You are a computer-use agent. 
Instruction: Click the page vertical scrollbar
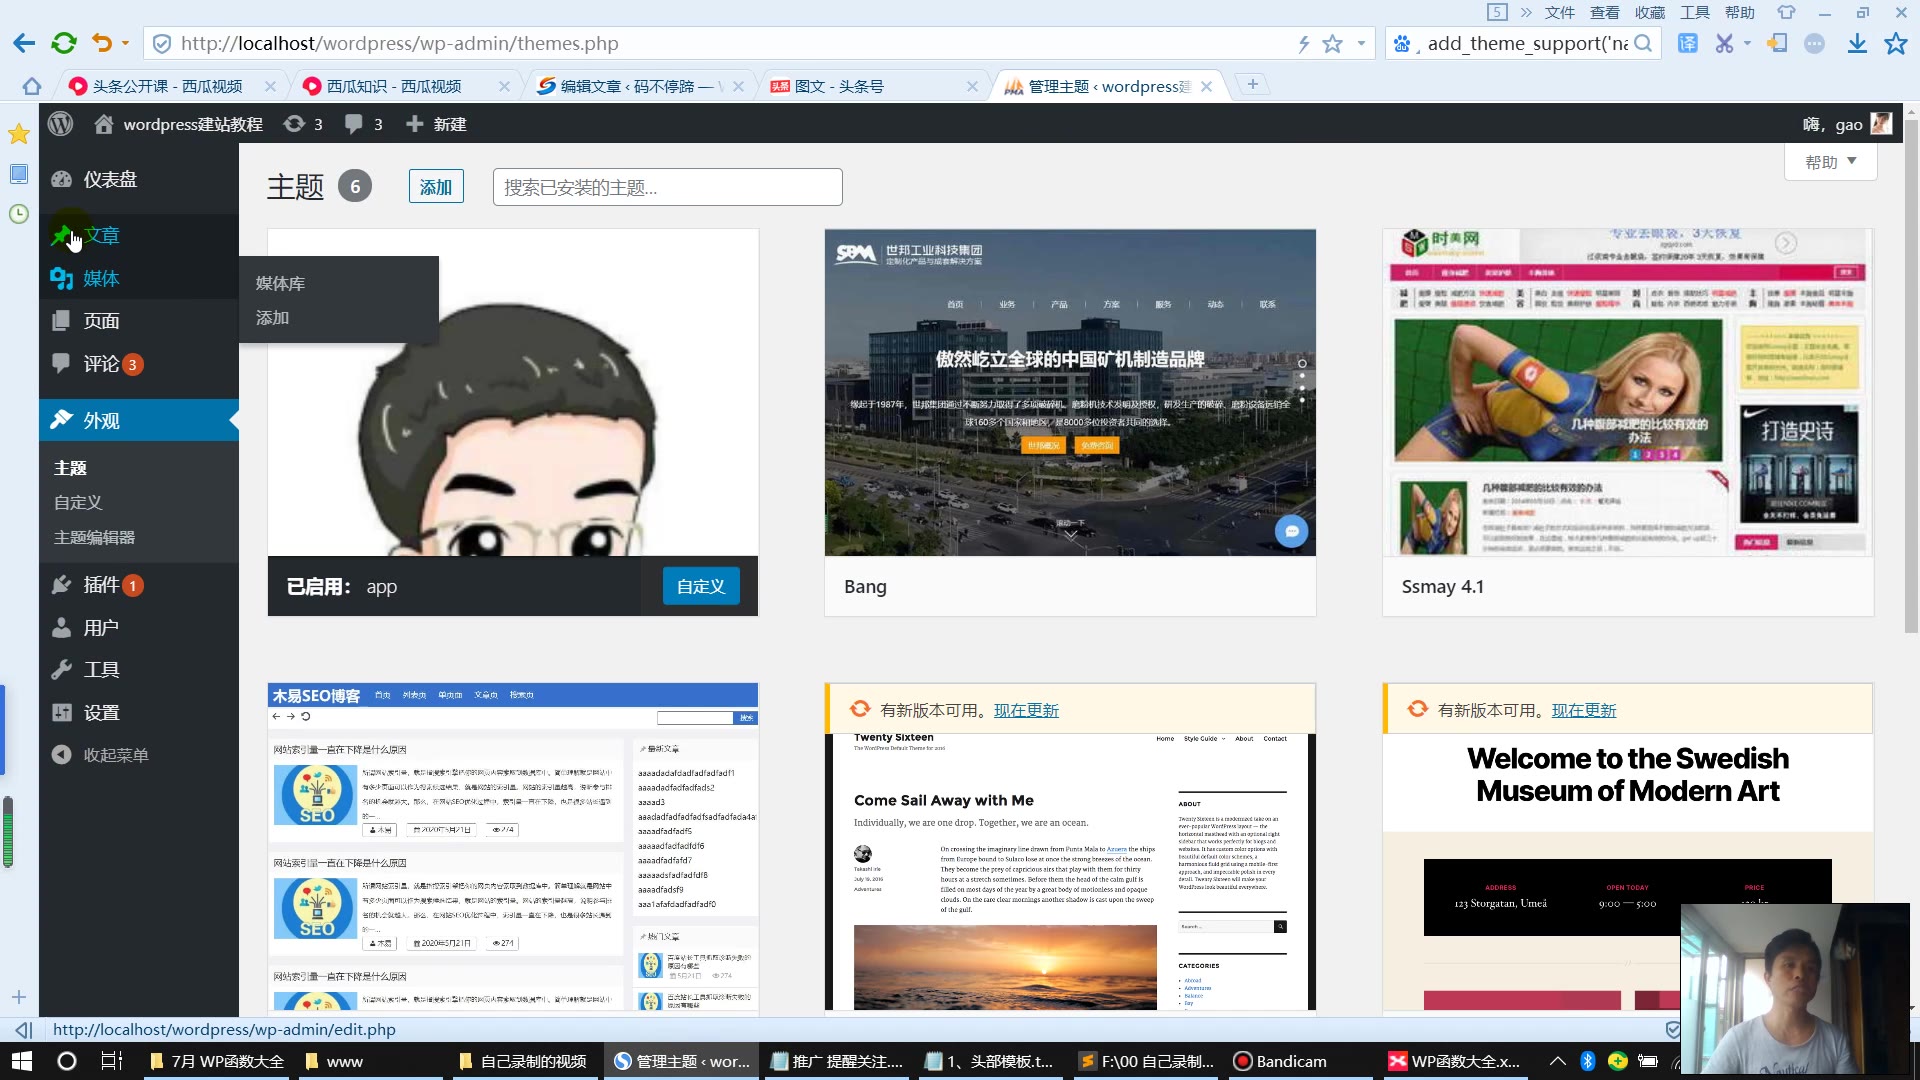click(1911, 380)
